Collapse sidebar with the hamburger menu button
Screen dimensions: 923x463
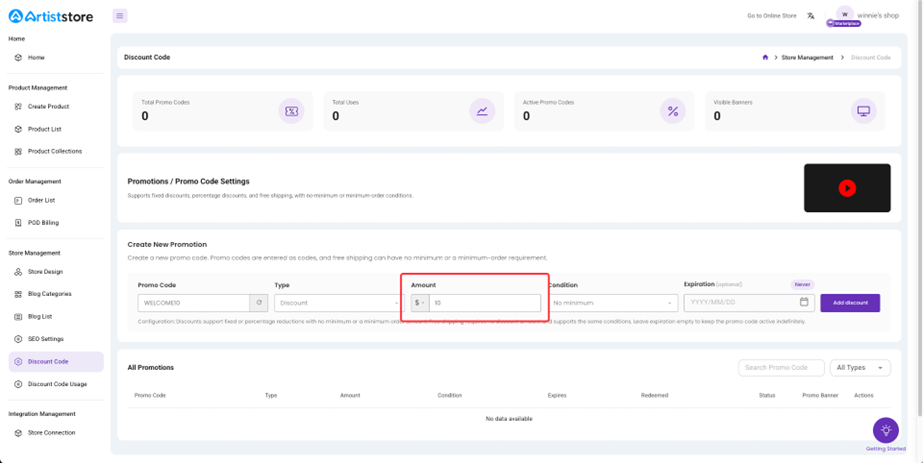pos(120,16)
